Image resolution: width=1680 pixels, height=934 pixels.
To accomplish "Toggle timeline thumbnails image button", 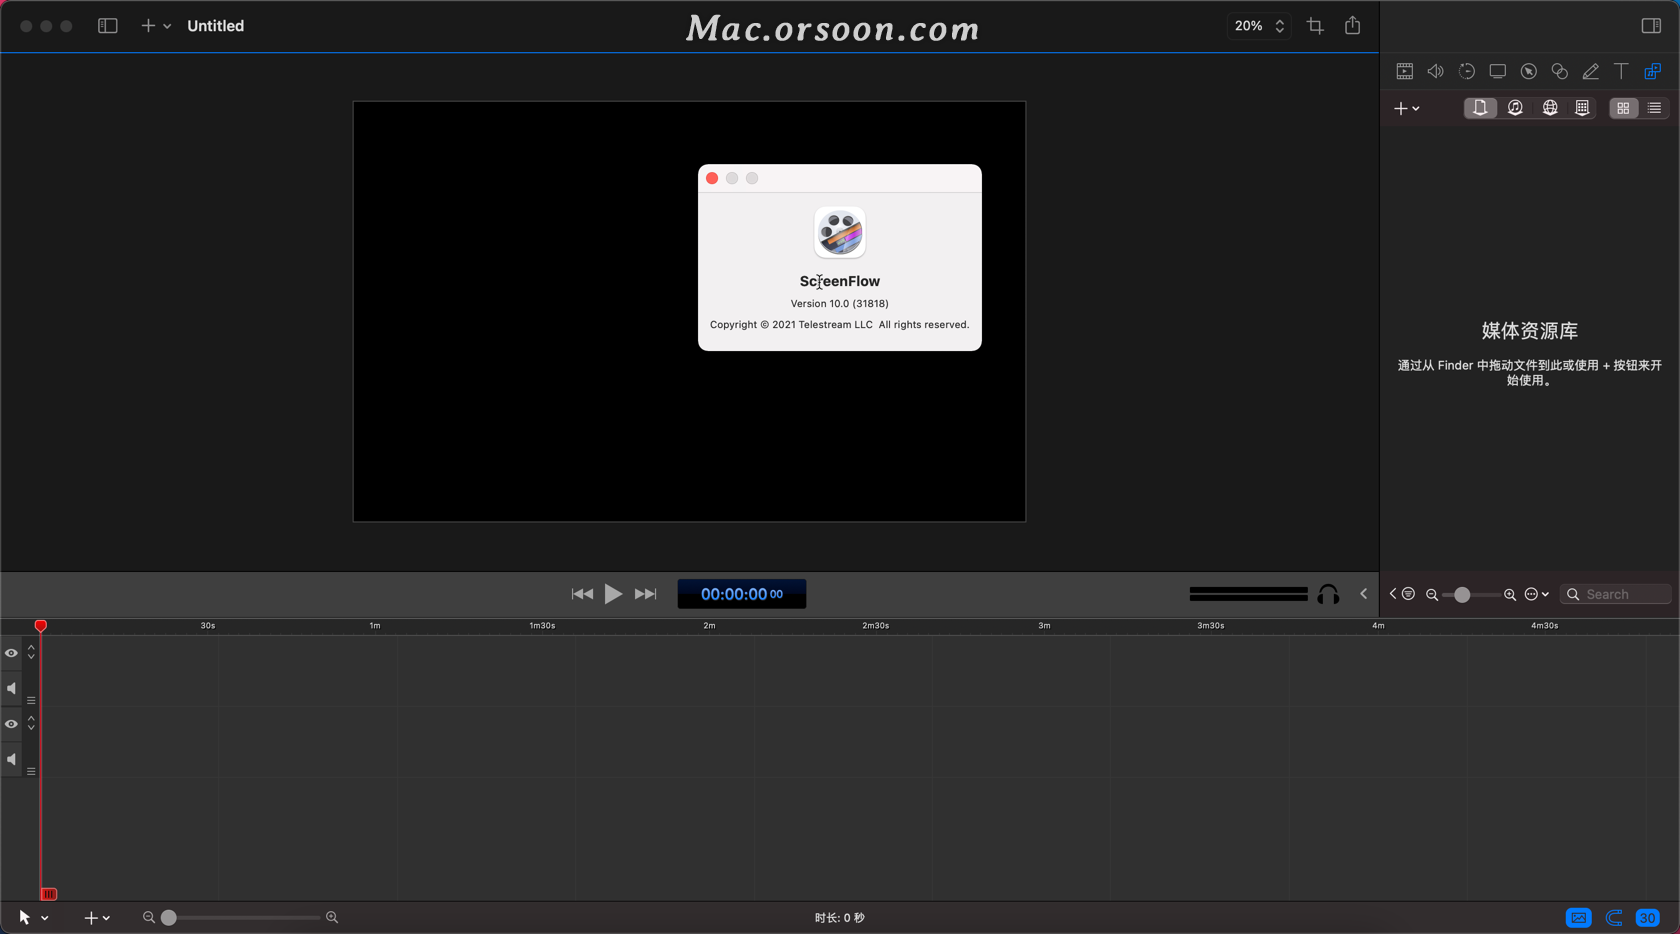I will pos(1579,917).
